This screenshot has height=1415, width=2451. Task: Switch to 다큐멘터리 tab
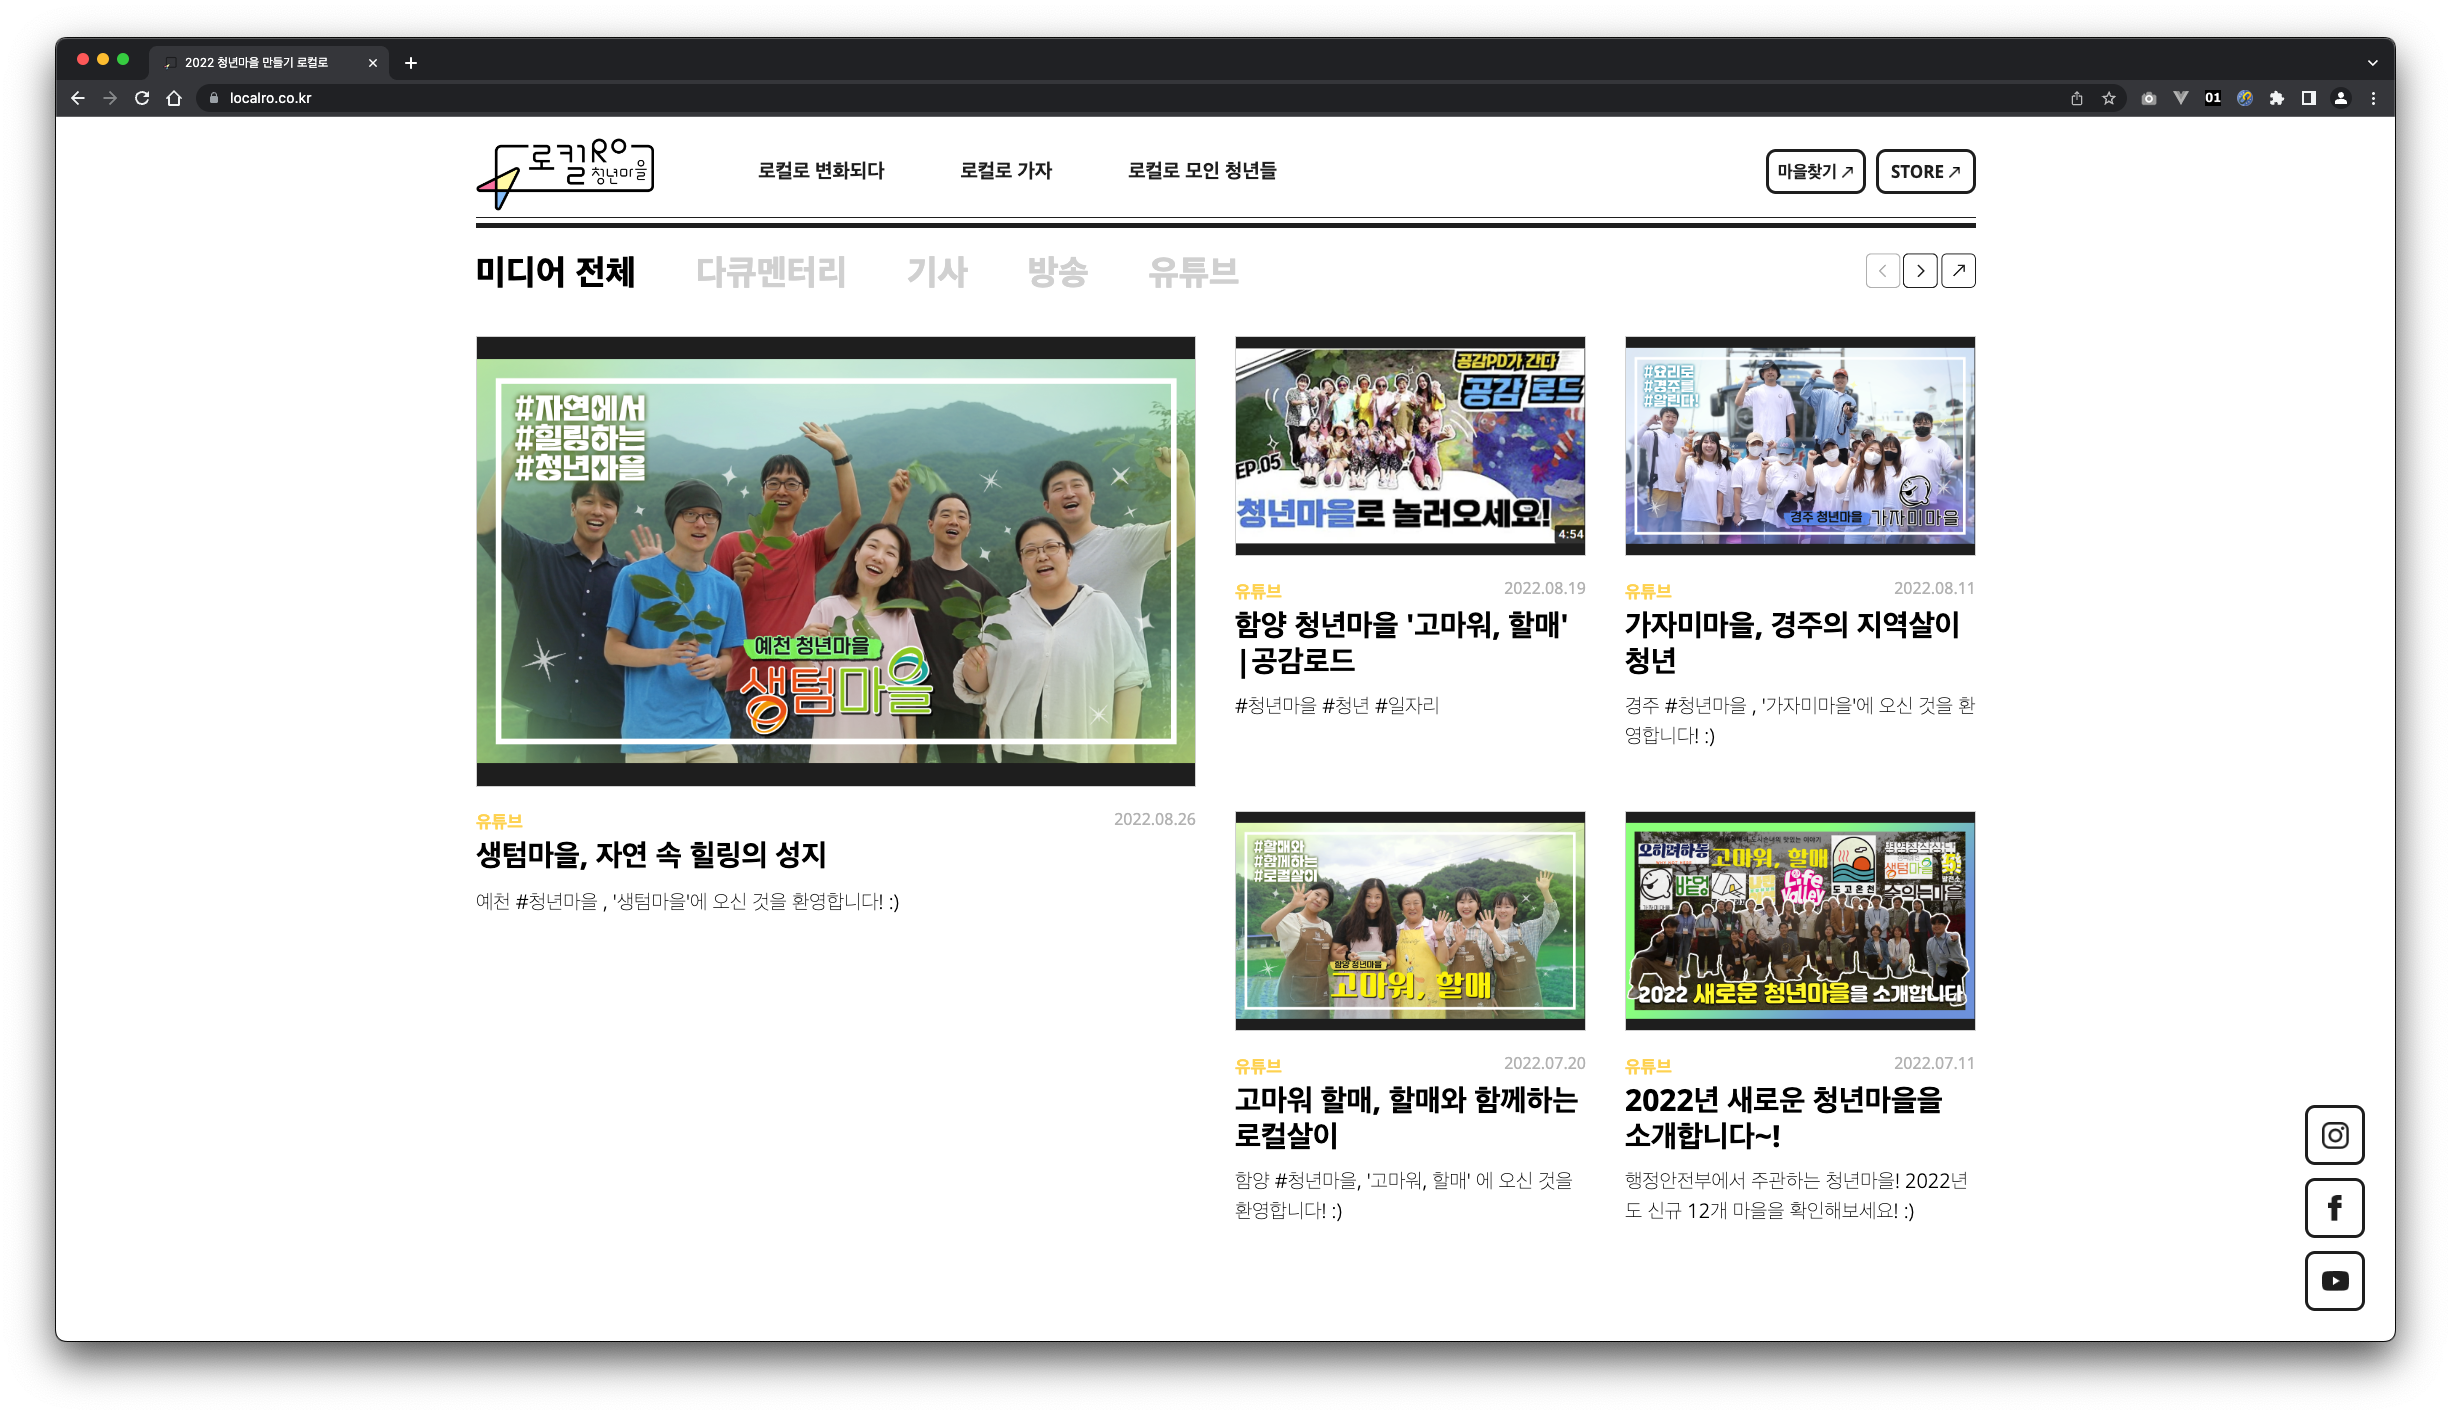[x=770, y=272]
